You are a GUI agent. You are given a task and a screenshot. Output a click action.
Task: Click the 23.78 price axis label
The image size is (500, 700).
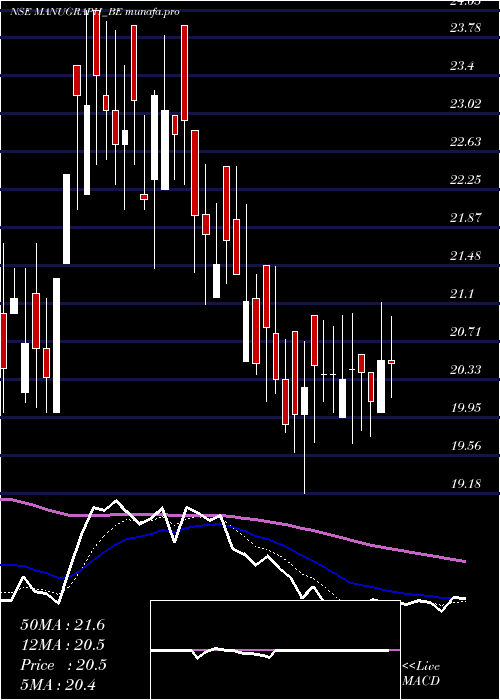point(466,28)
